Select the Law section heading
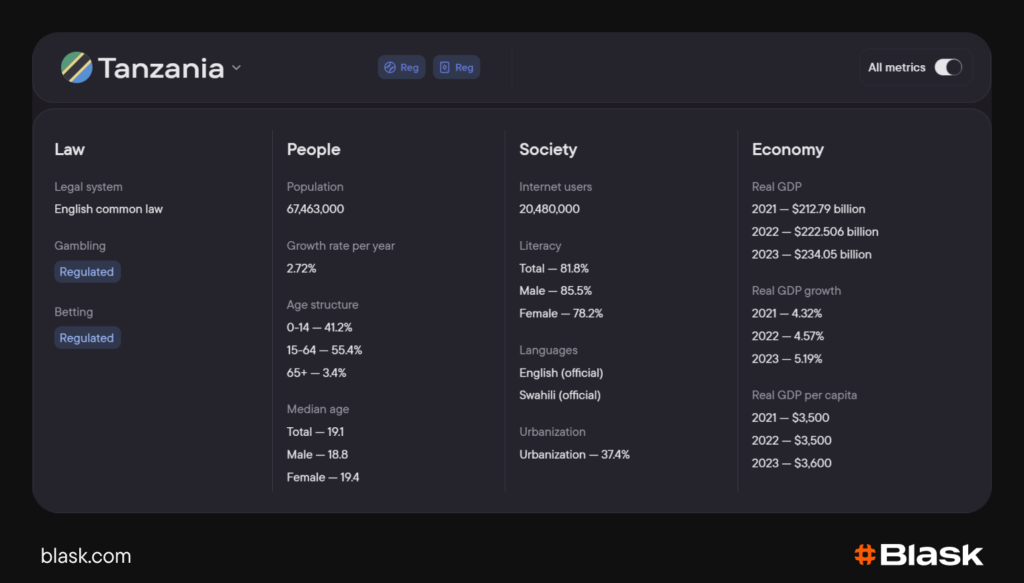The image size is (1024, 583). click(70, 150)
